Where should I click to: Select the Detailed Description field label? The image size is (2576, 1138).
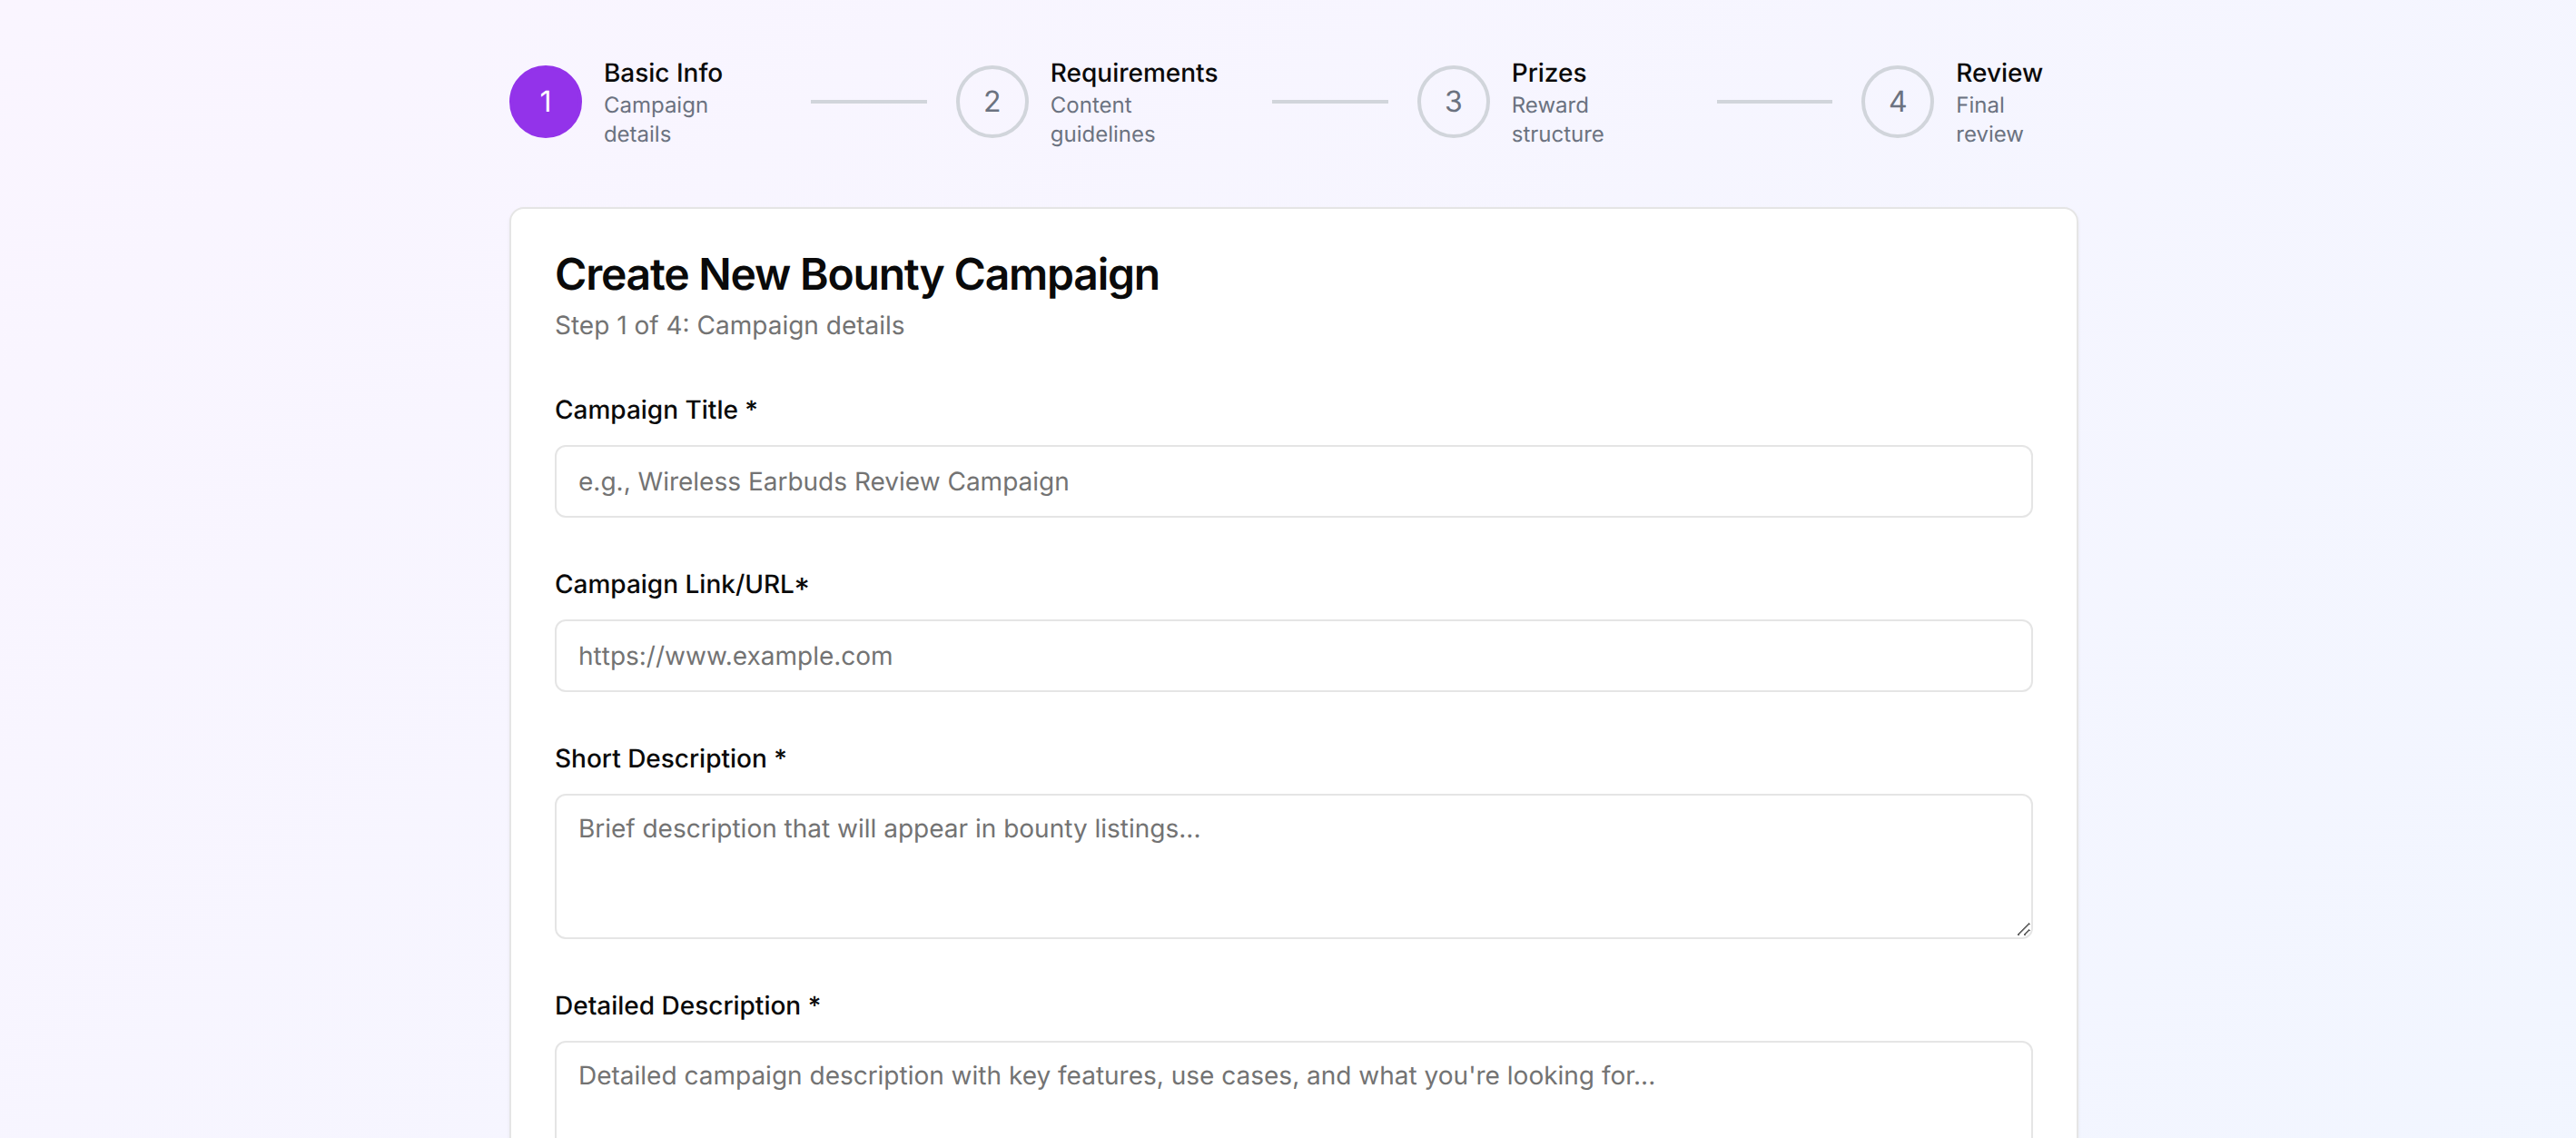[687, 1004]
